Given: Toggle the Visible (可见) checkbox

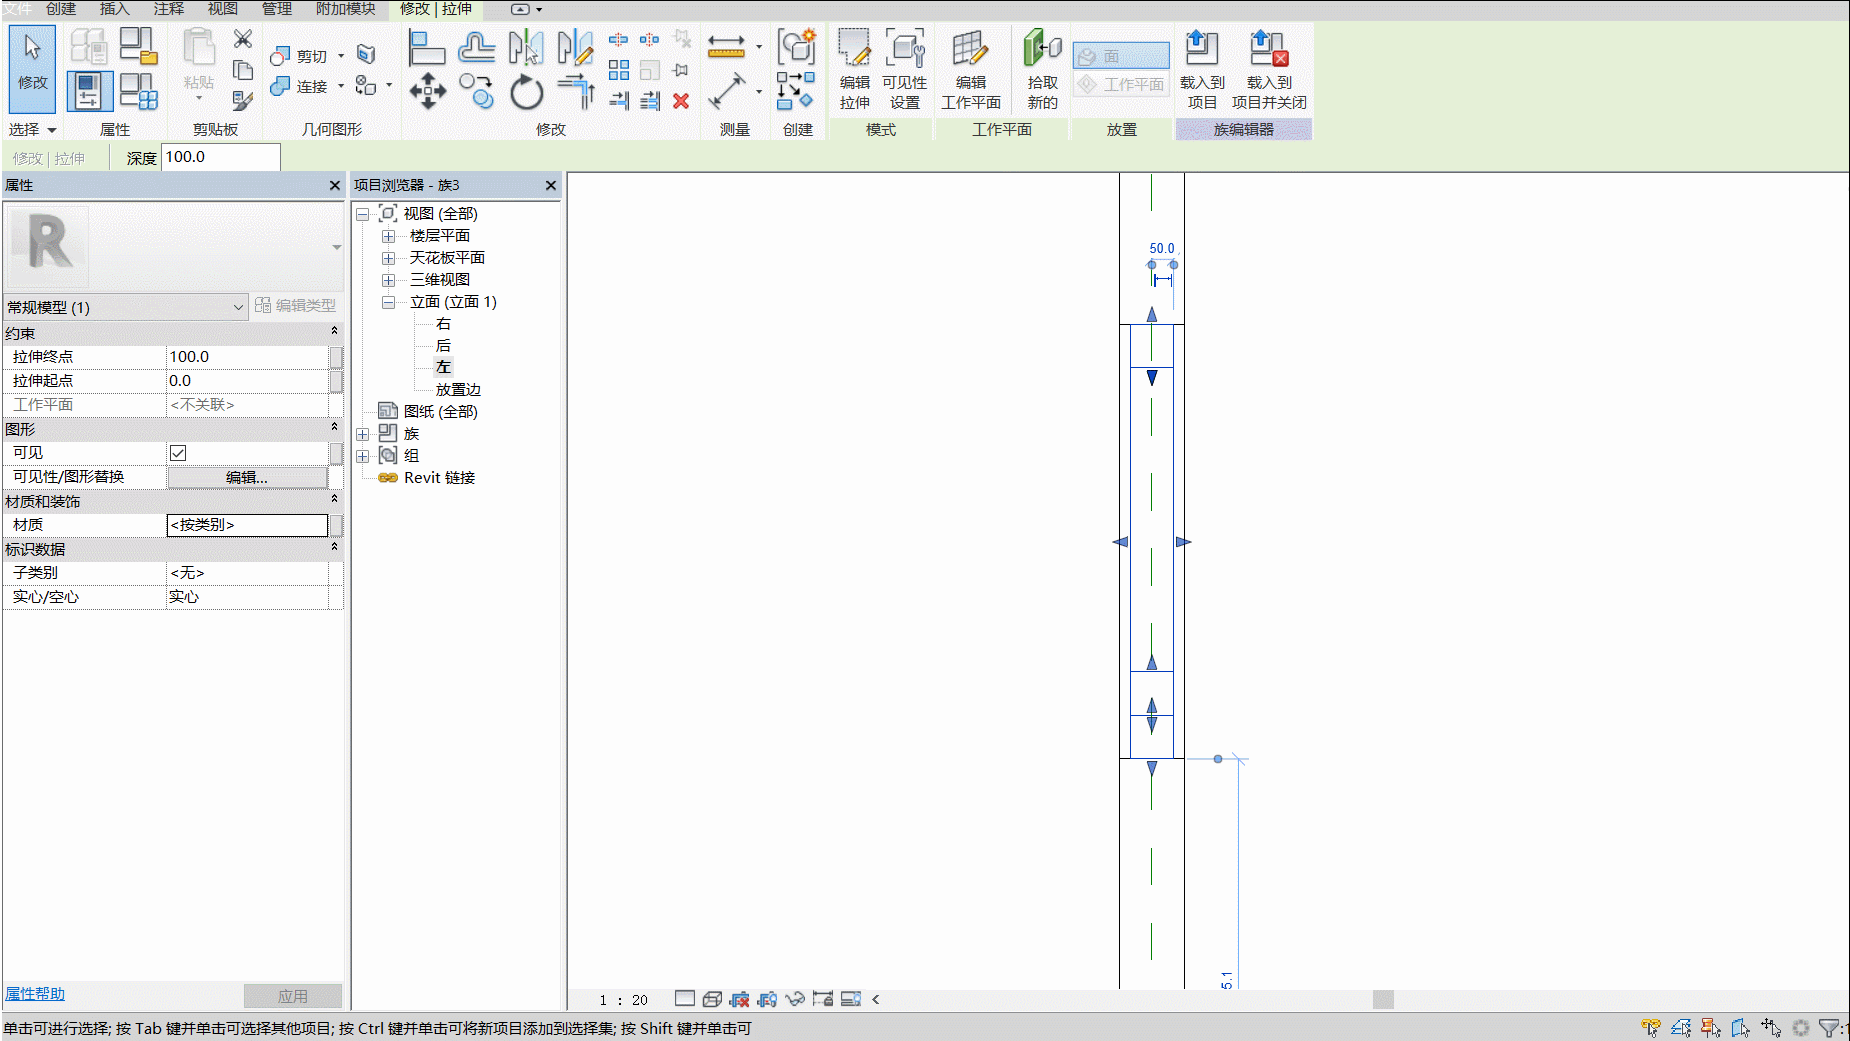Looking at the screenshot, I should coord(178,453).
